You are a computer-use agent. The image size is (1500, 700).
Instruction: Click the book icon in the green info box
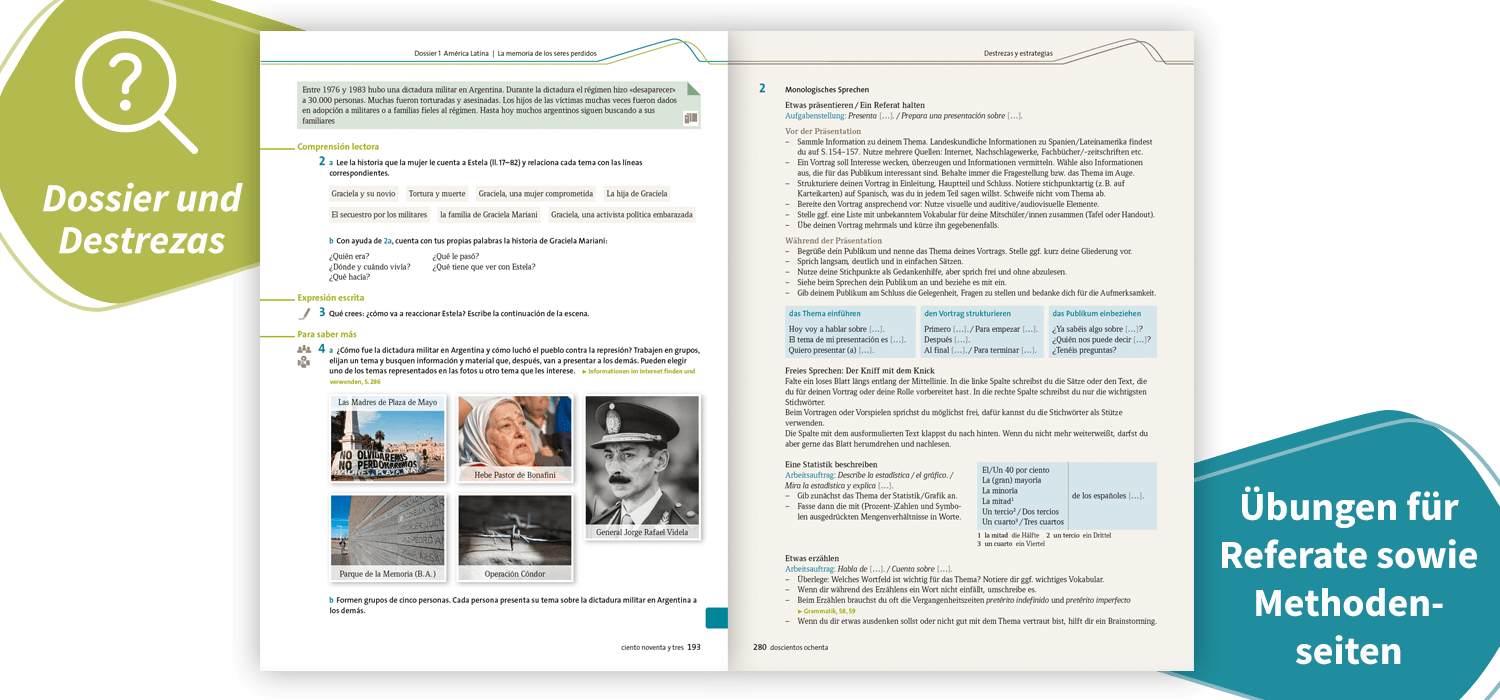(690, 118)
